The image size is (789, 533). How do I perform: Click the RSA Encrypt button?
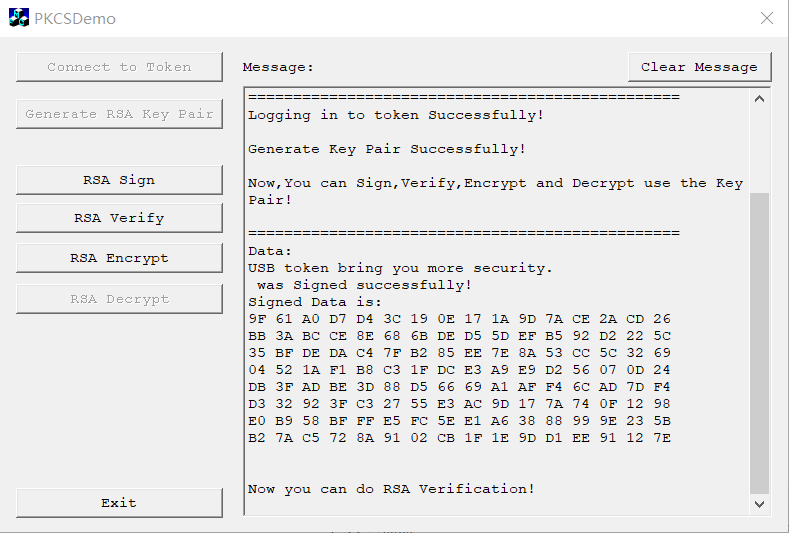click(x=119, y=258)
